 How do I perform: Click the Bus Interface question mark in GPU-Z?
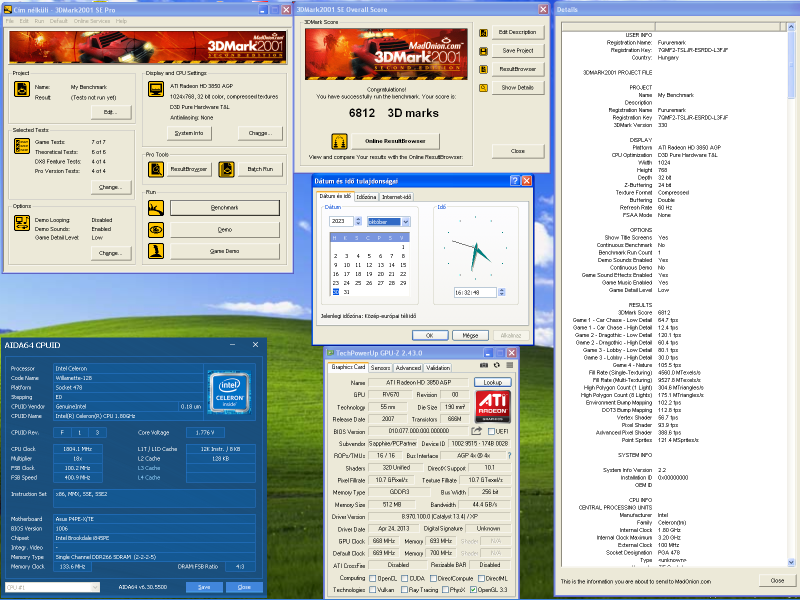pos(509,456)
